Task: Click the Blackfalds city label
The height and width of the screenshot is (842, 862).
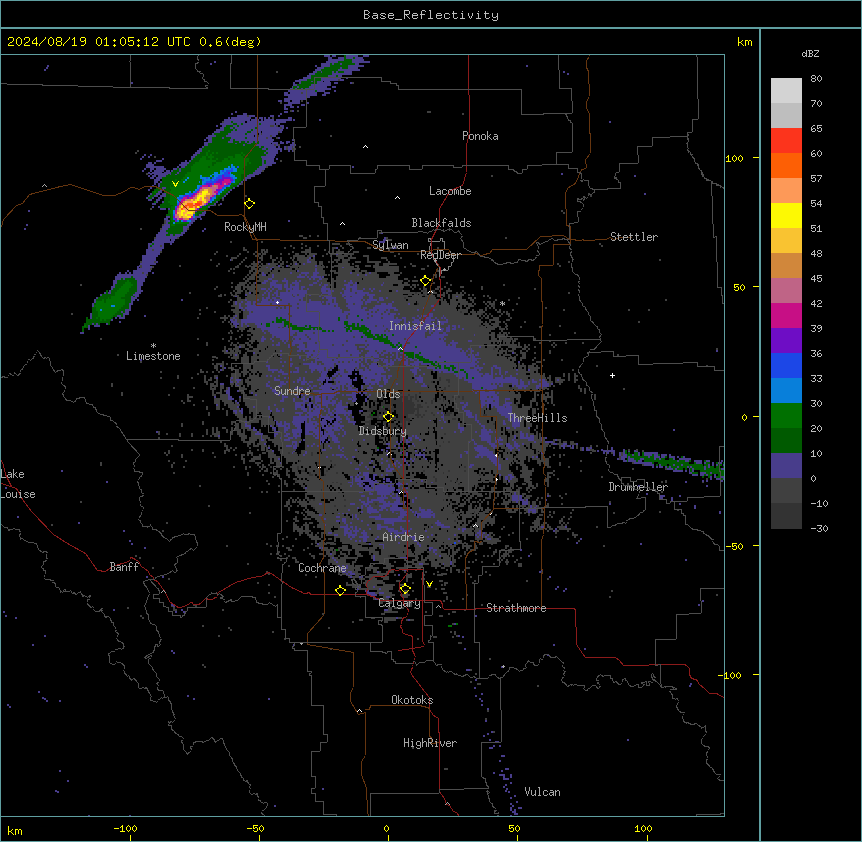Action: (441, 223)
